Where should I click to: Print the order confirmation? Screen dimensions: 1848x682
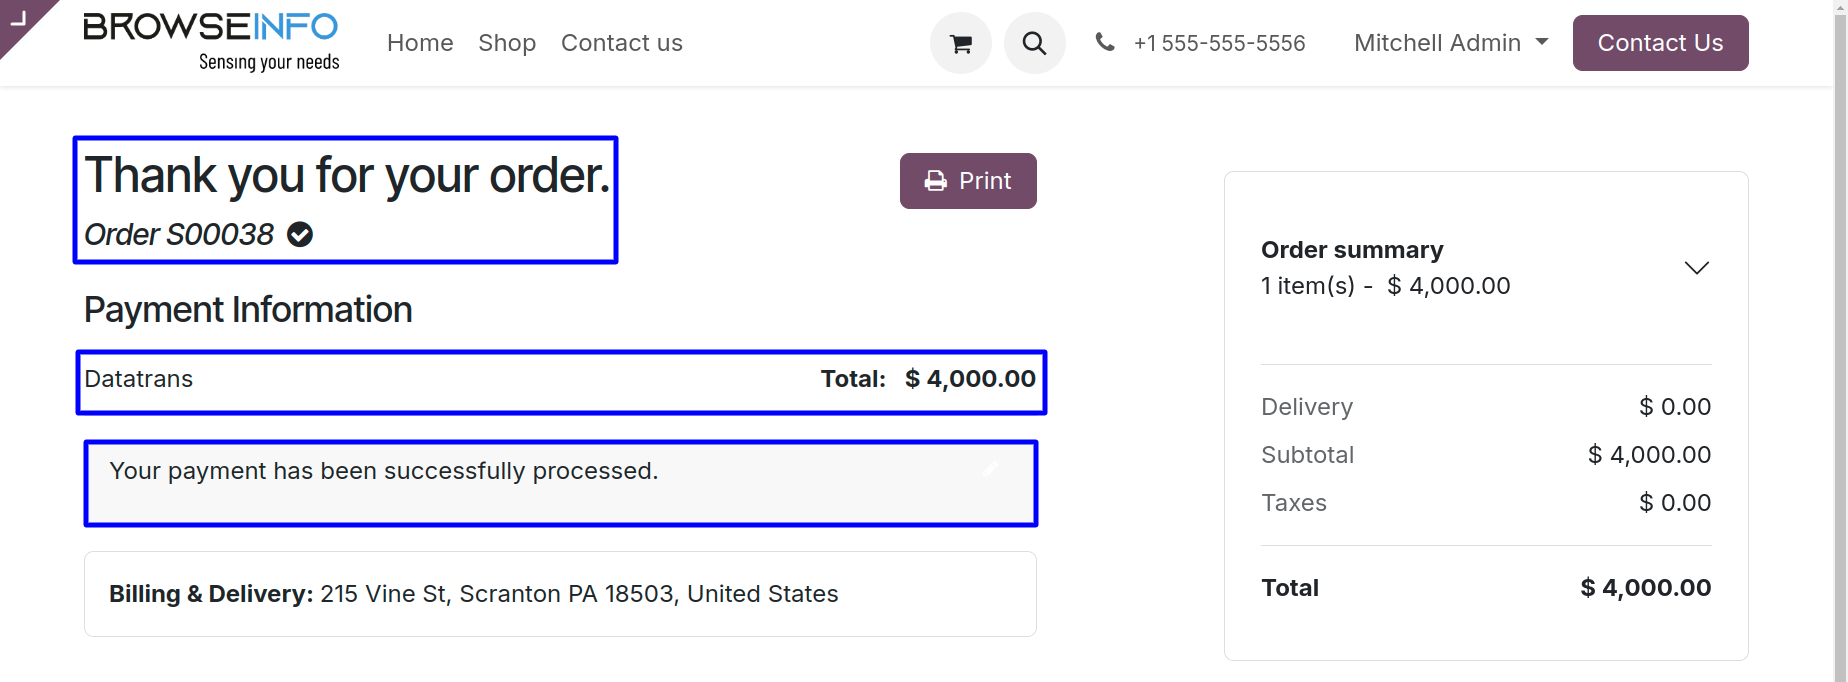[x=968, y=181]
